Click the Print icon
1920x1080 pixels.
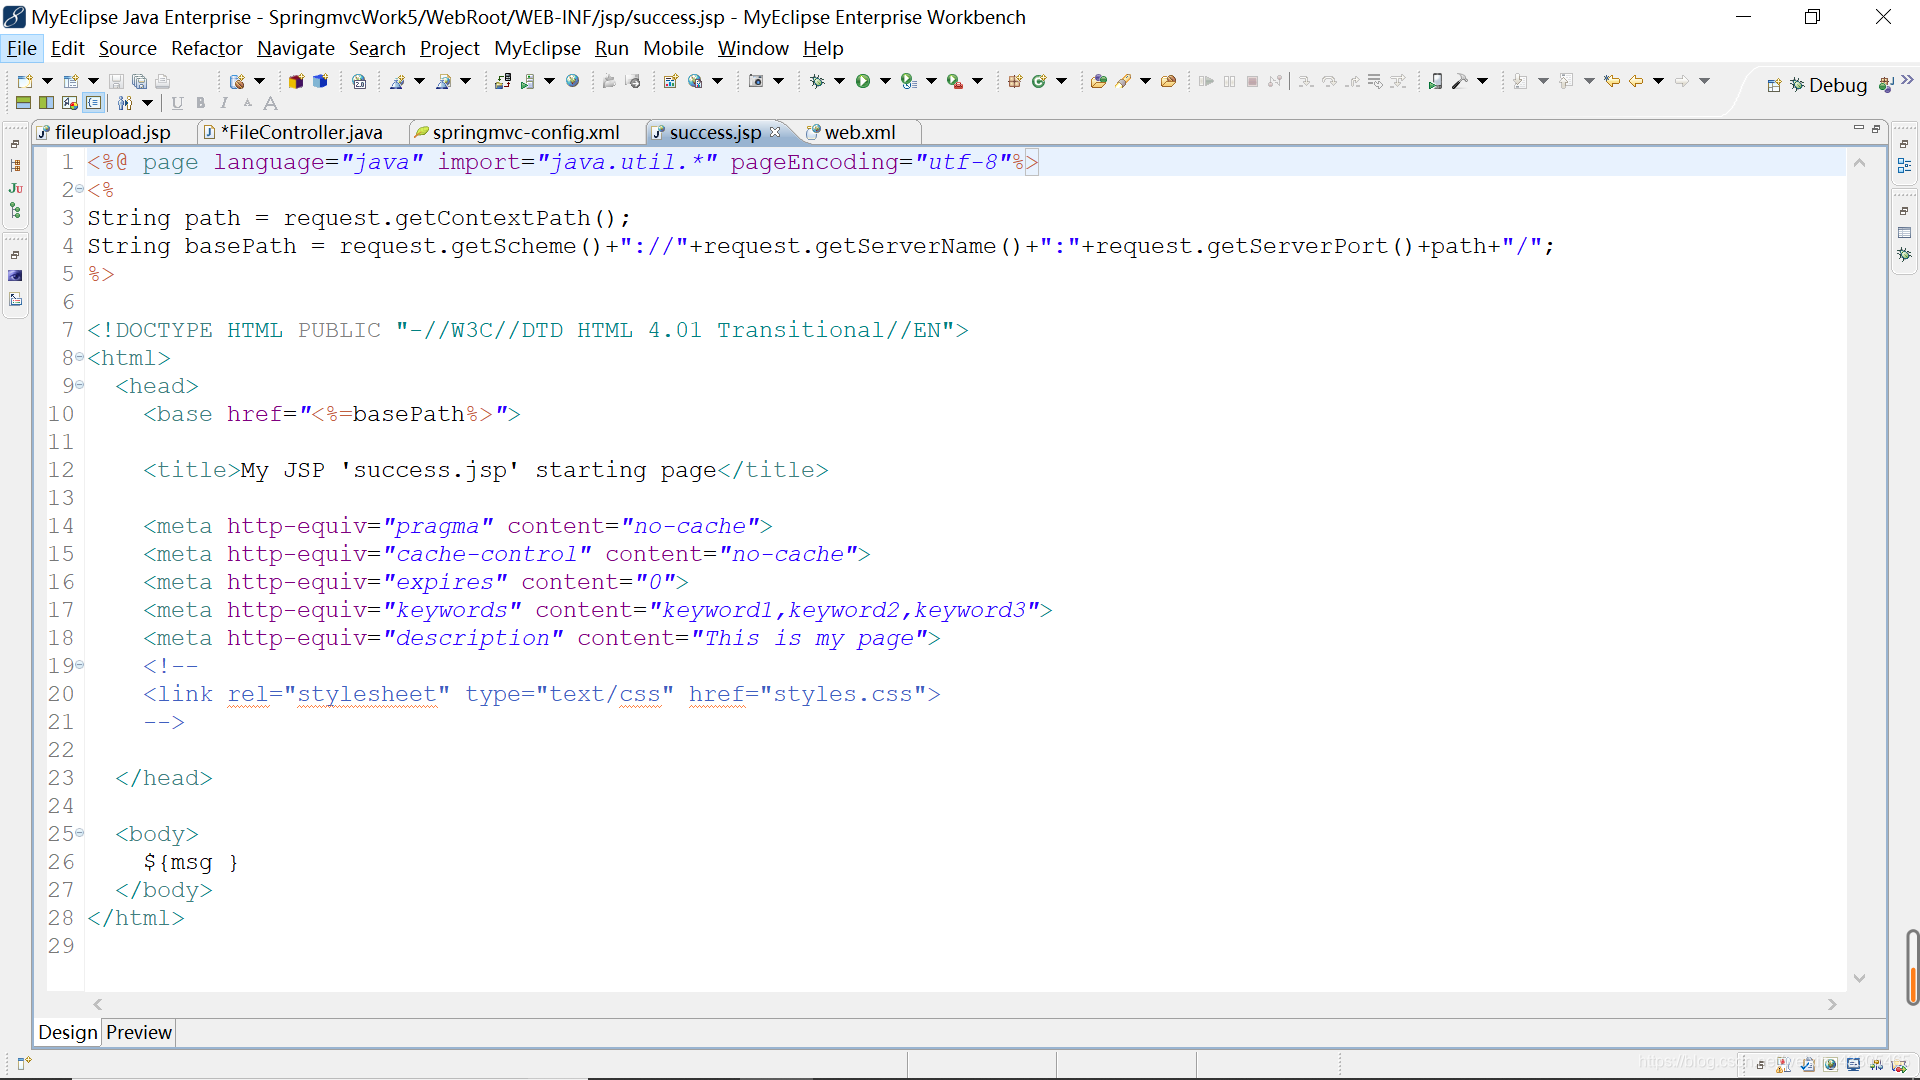click(x=162, y=81)
